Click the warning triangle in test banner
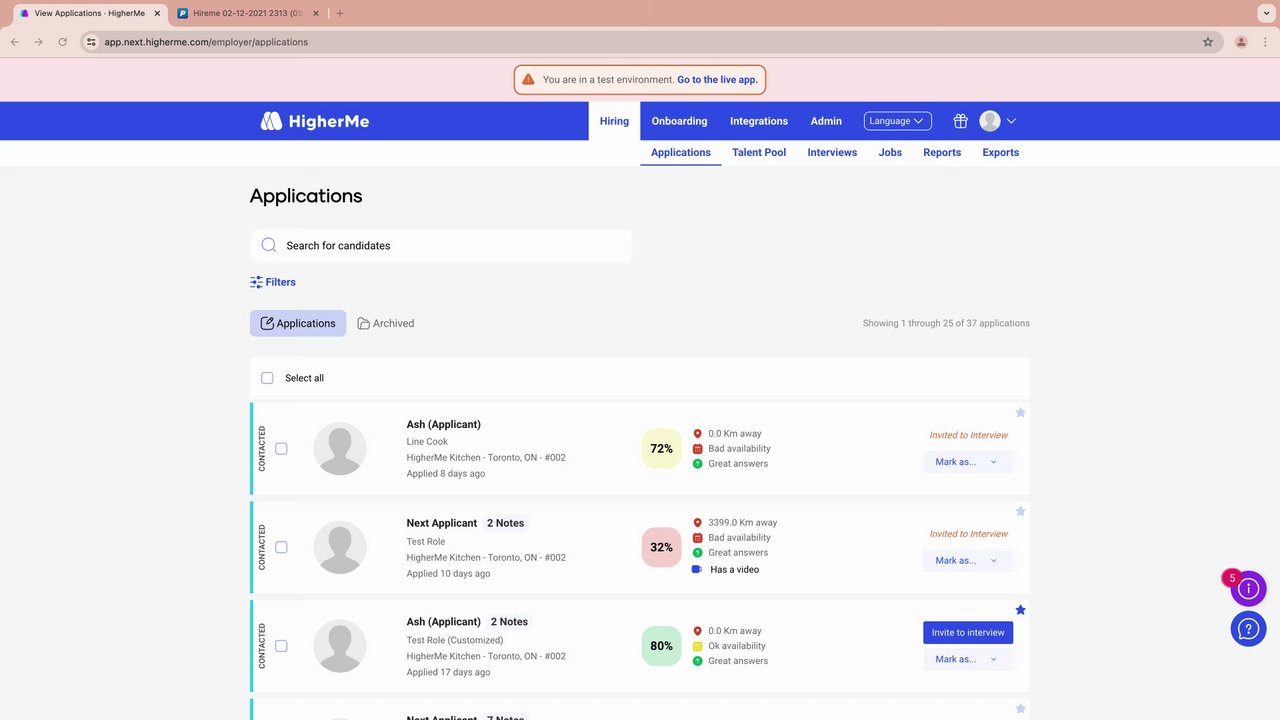This screenshot has width=1280, height=720. [x=528, y=79]
